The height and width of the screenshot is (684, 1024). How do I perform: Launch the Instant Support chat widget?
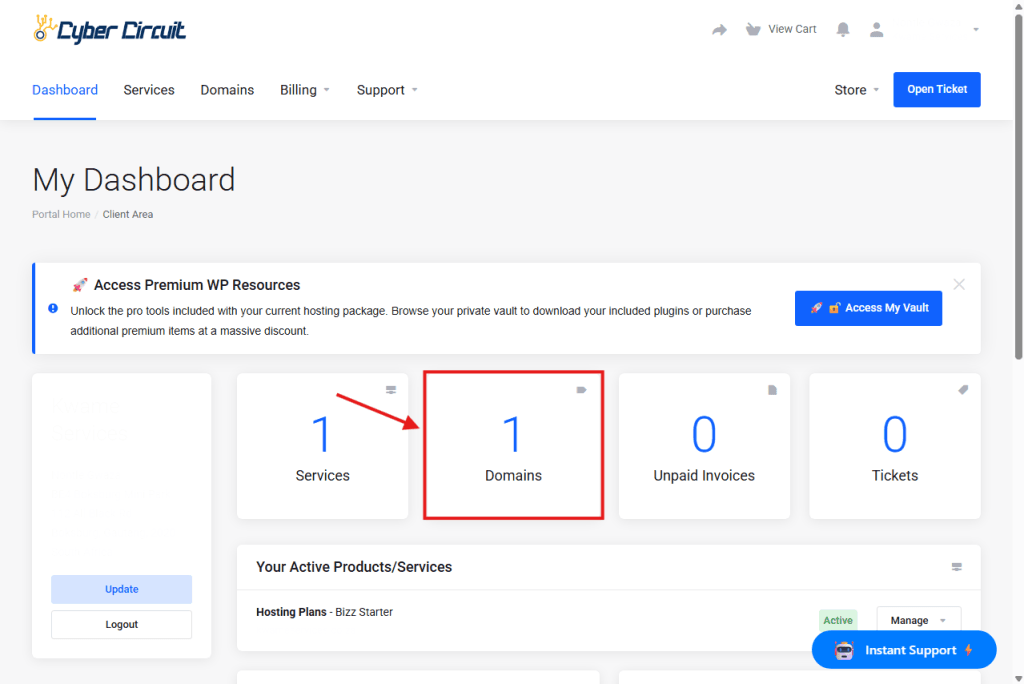(904, 650)
